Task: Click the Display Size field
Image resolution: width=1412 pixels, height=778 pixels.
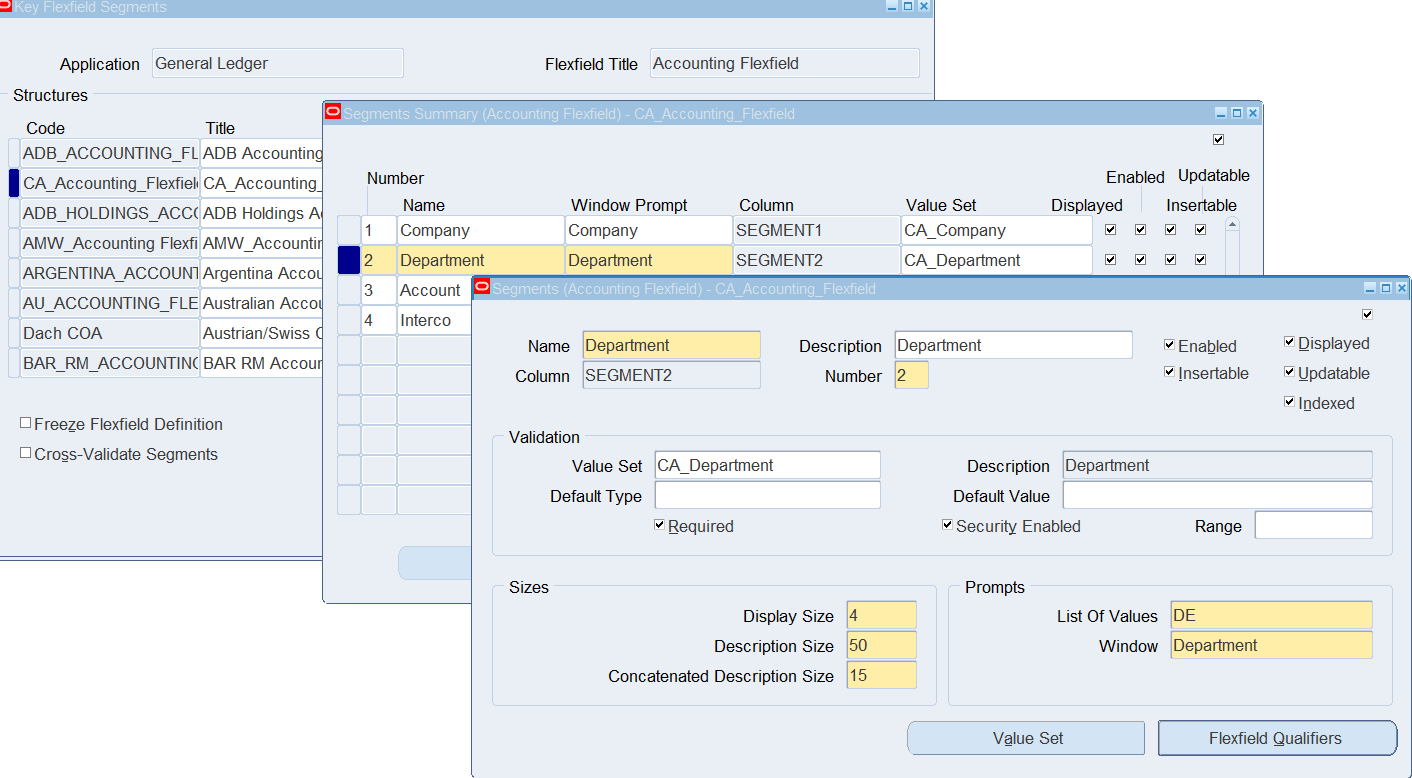Action: pos(882,615)
